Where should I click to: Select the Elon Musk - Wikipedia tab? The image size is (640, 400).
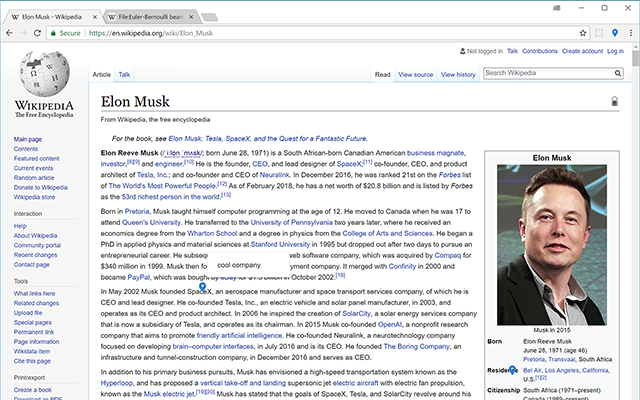click(52, 17)
